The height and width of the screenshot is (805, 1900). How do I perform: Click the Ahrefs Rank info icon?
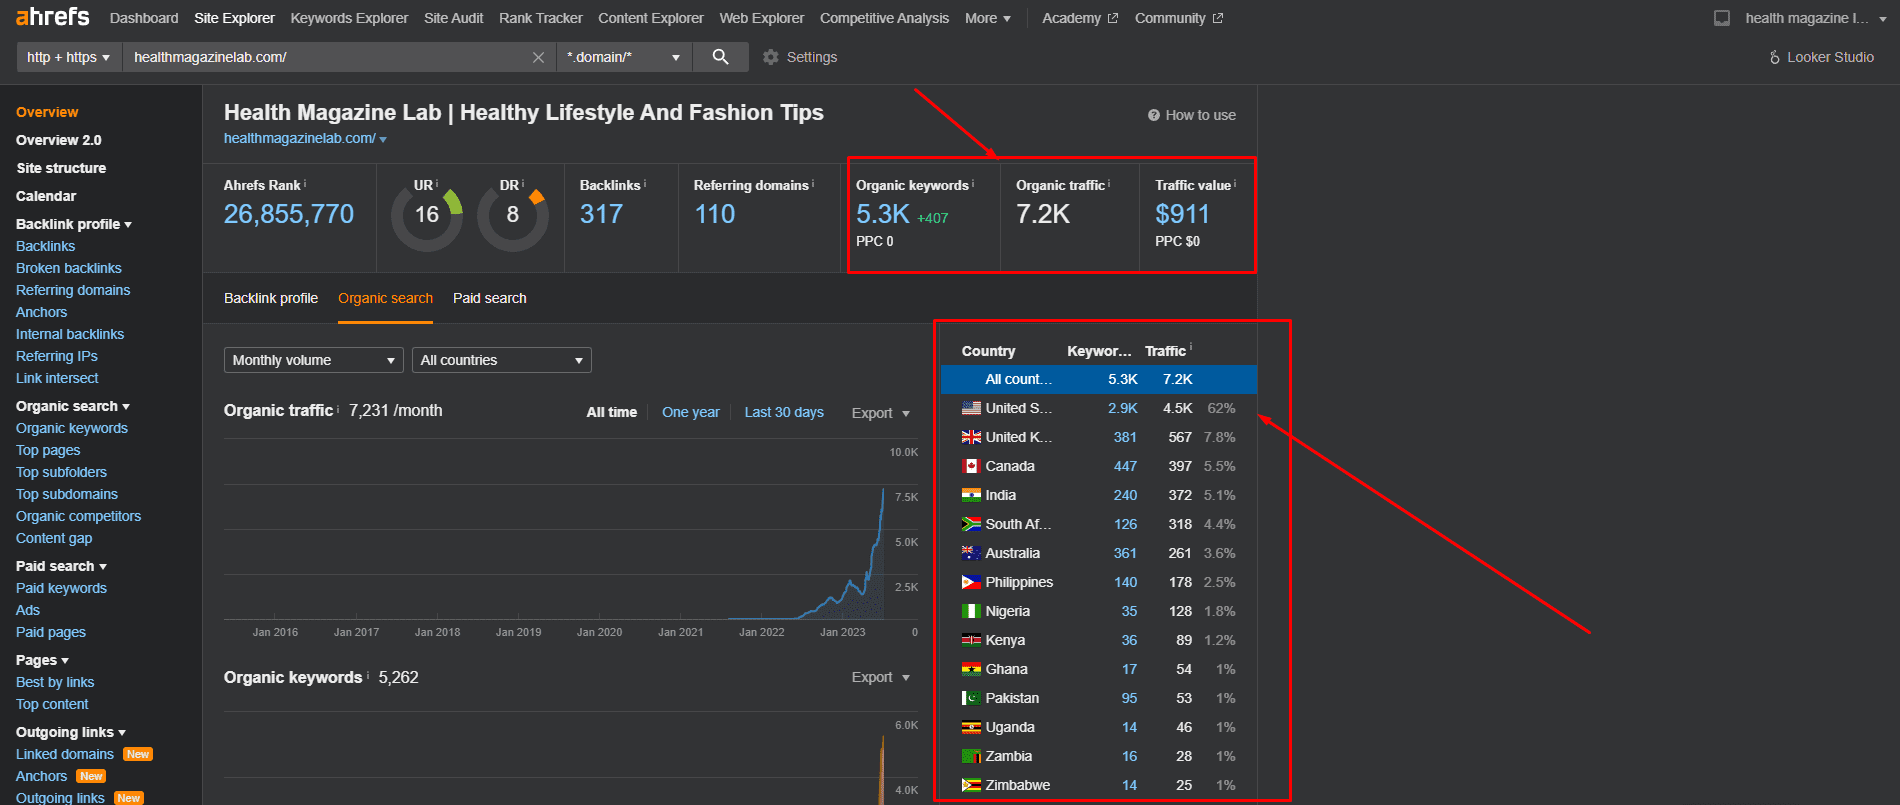(x=305, y=183)
